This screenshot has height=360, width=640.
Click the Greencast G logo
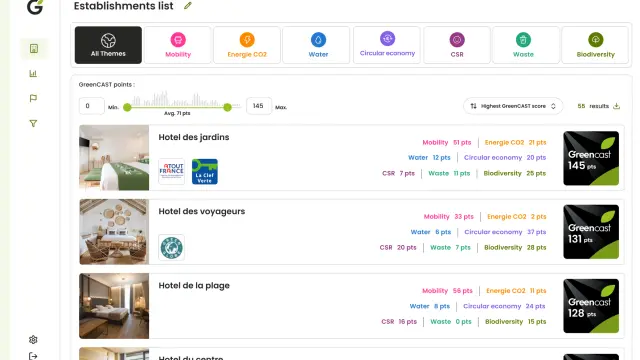coord(35,7)
